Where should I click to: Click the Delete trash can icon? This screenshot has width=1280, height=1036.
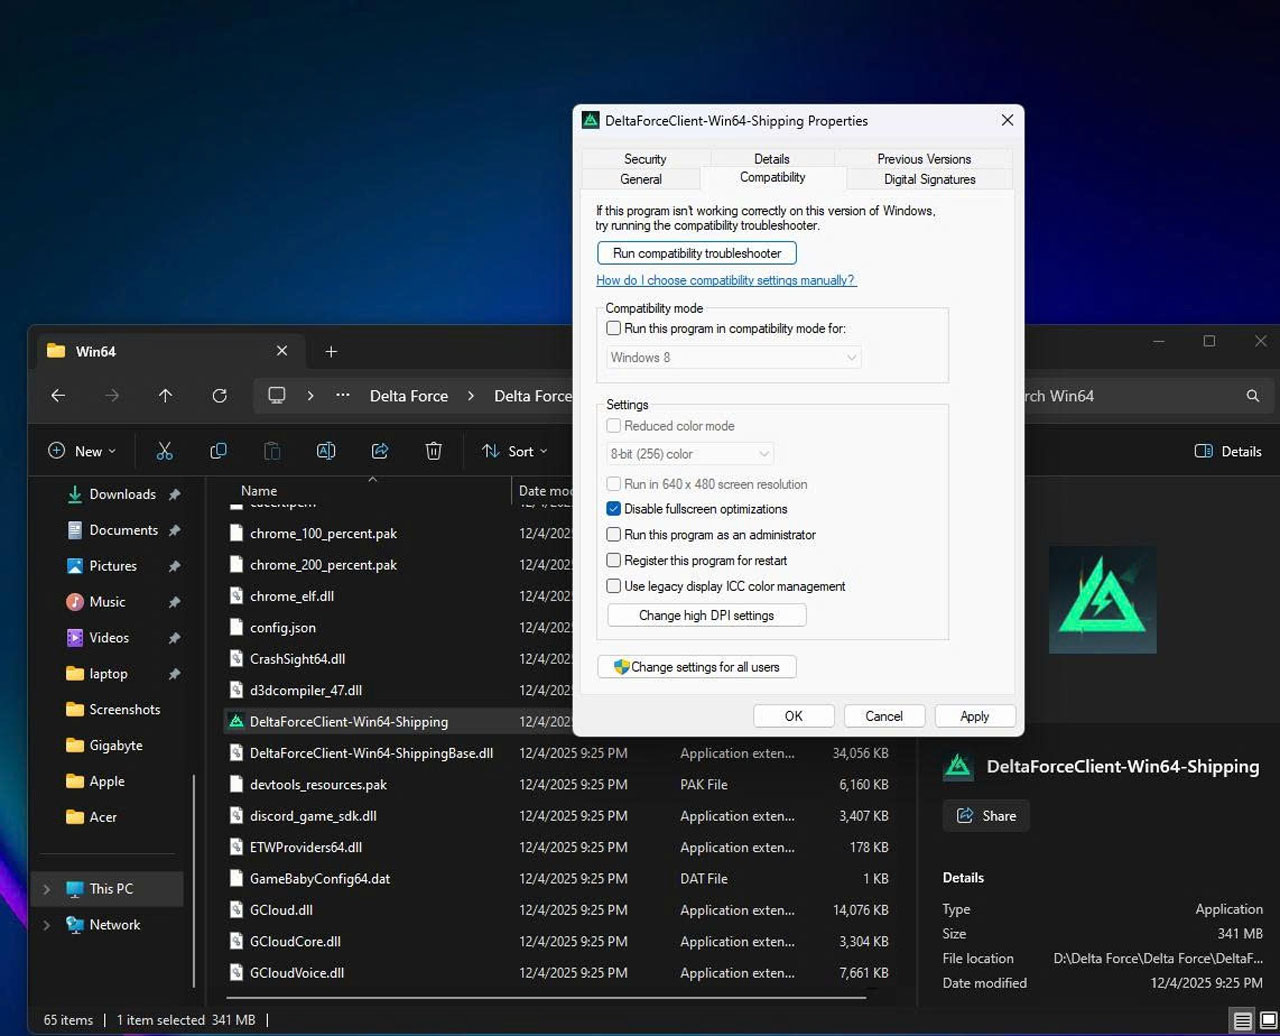(x=433, y=451)
